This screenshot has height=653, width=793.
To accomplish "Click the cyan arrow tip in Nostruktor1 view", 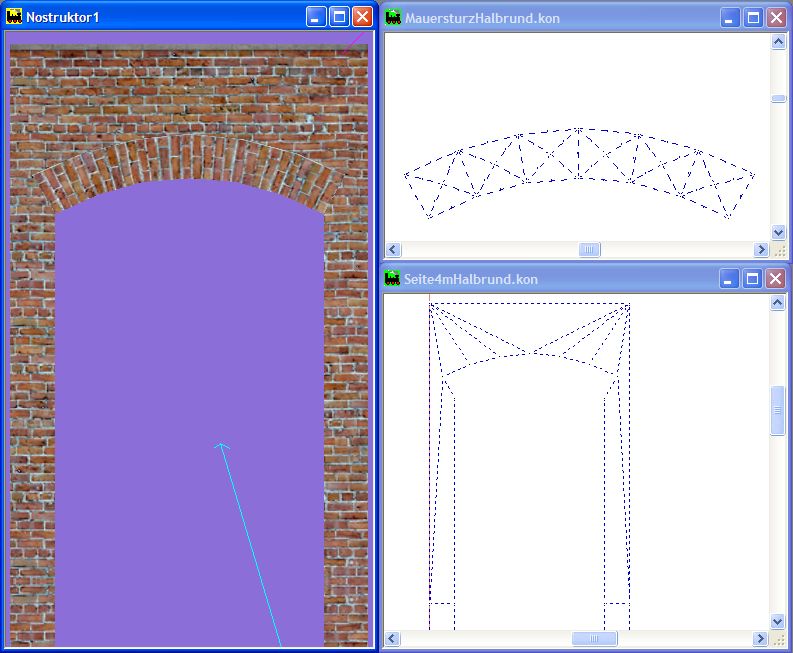I will 222,445.
